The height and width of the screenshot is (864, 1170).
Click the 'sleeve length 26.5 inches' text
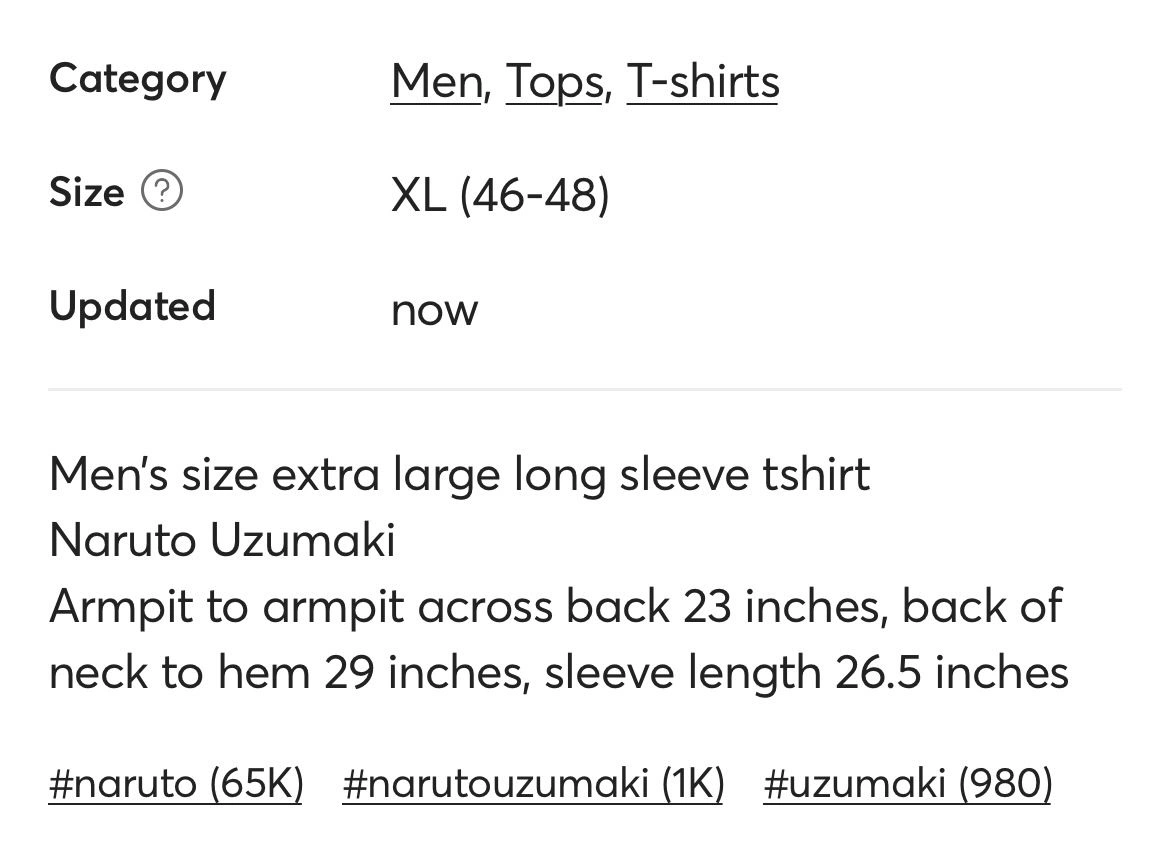pos(807,672)
